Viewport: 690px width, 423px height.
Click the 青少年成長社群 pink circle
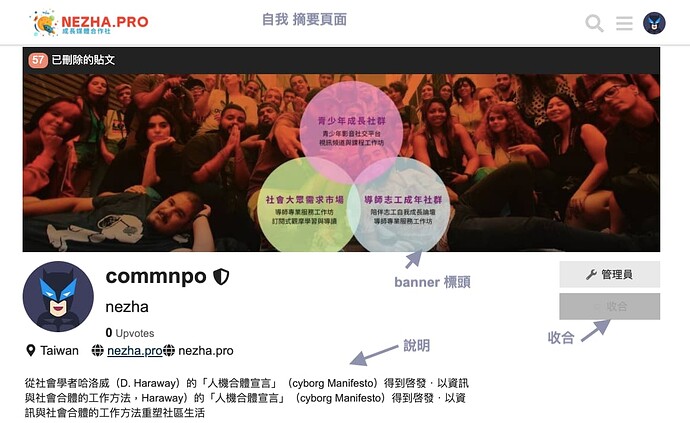point(351,126)
